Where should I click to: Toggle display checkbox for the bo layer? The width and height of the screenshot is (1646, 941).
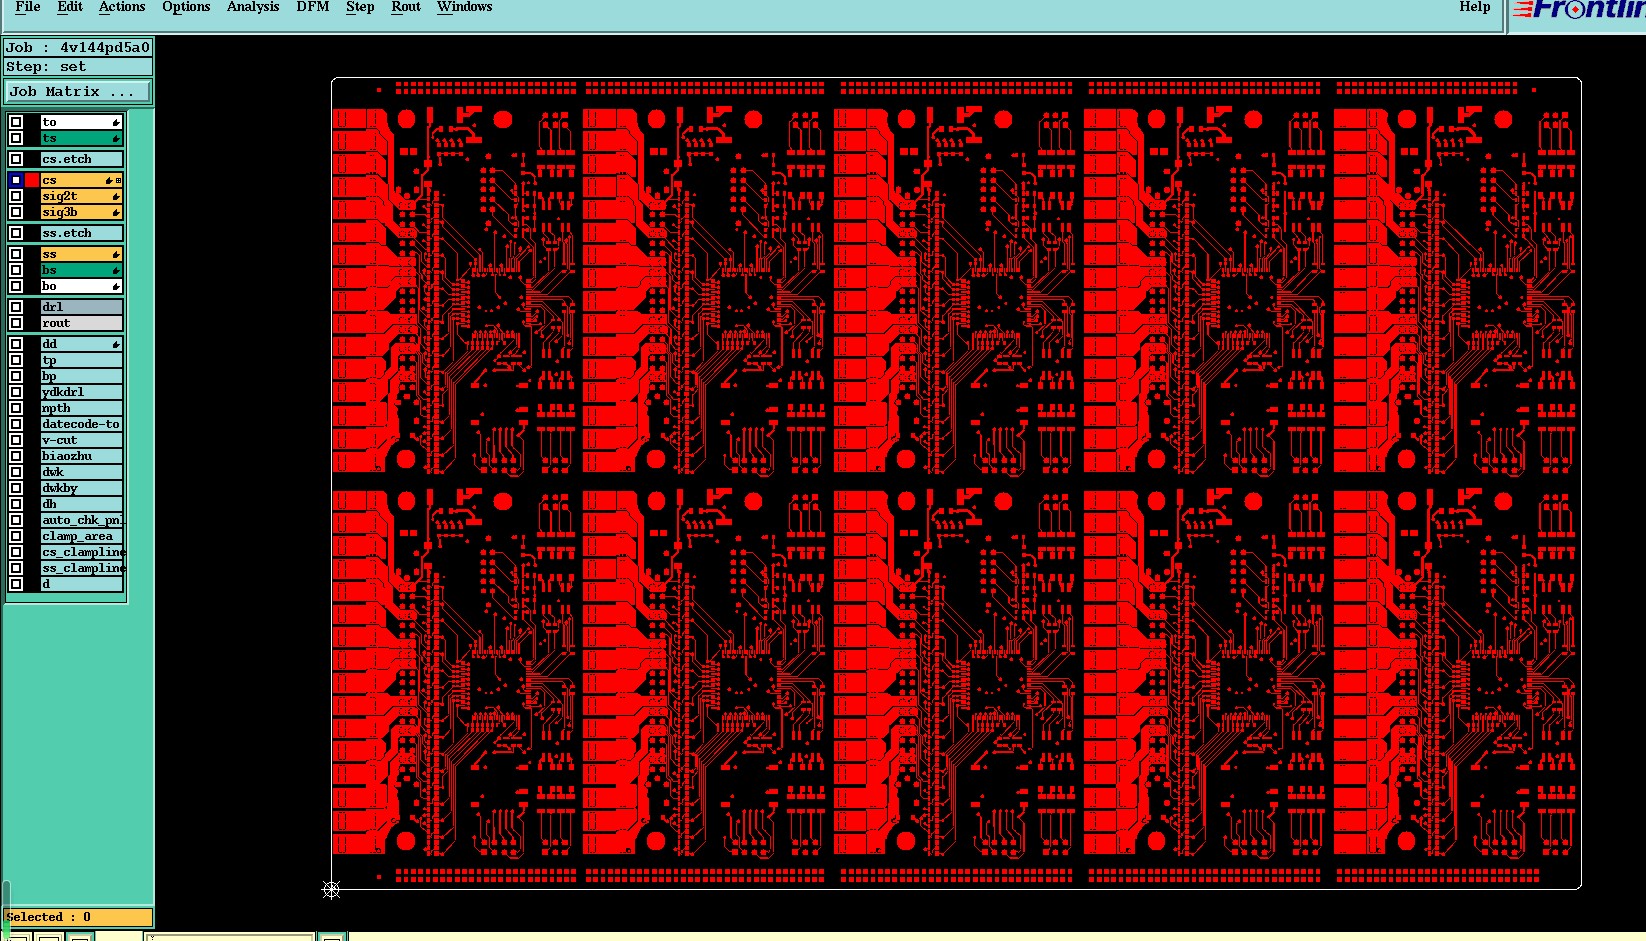pyautogui.click(x=16, y=286)
